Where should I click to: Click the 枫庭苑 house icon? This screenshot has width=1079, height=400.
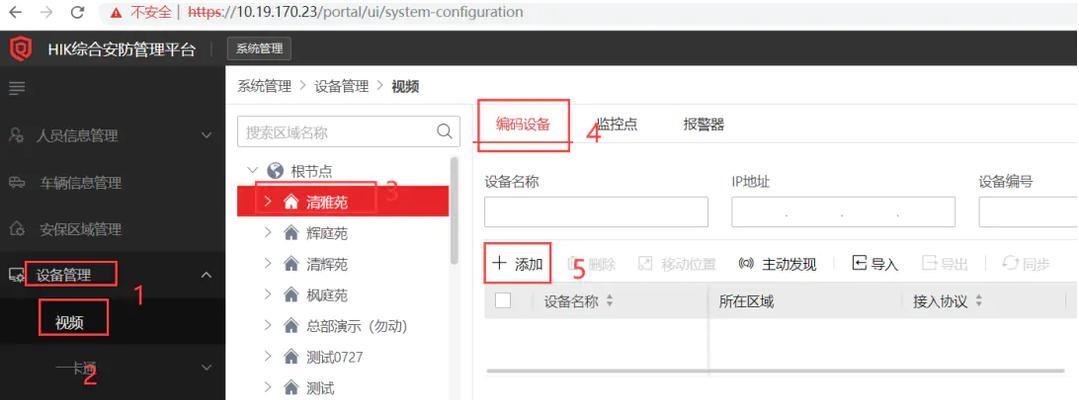291,295
